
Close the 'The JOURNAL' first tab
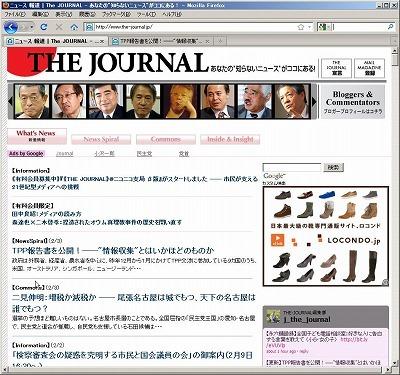click(x=102, y=41)
